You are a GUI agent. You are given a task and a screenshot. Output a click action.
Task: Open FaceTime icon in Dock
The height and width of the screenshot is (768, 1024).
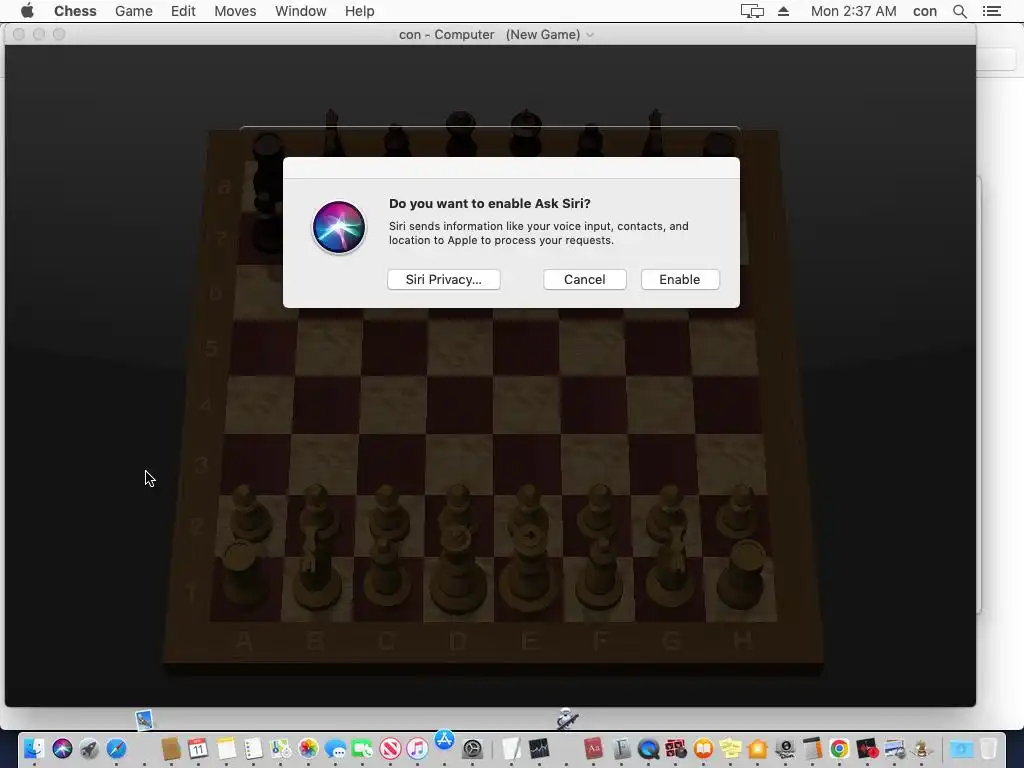(x=362, y=748)
